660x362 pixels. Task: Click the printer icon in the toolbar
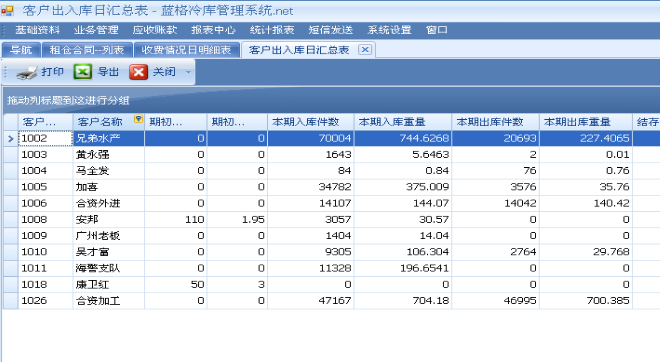[27, 72]
